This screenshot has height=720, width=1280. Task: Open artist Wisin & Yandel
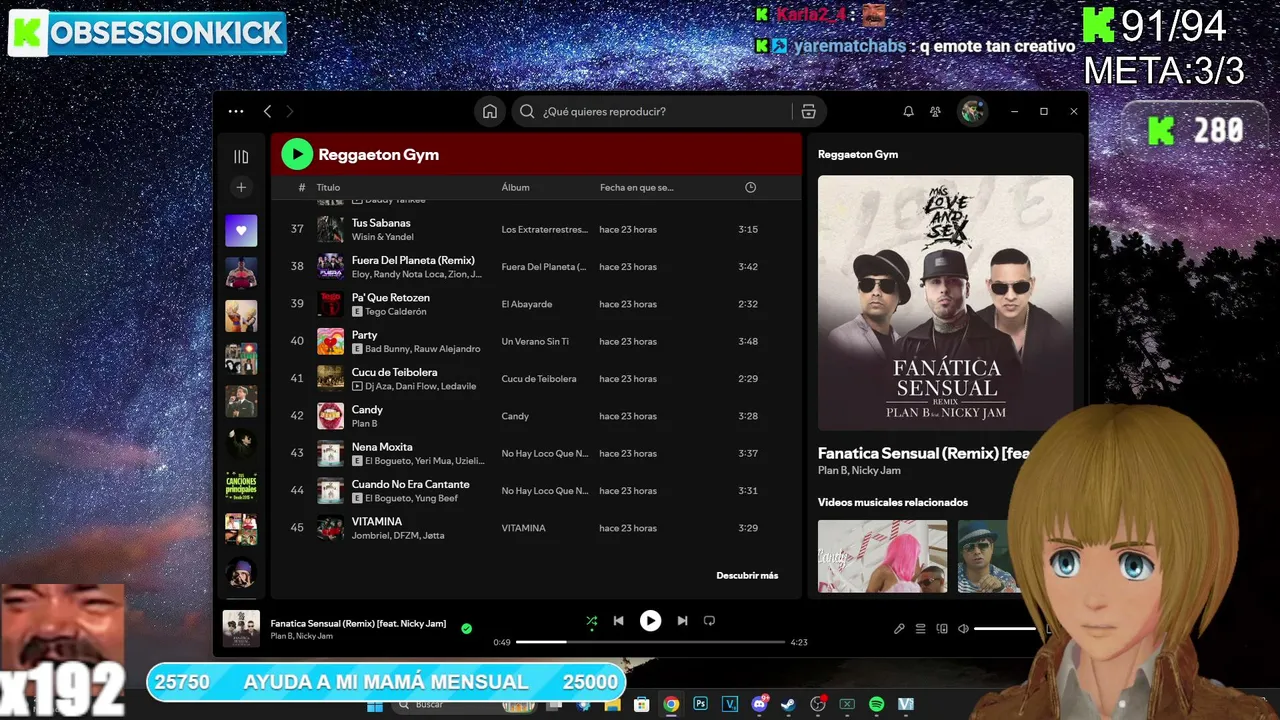pos(382,237)
